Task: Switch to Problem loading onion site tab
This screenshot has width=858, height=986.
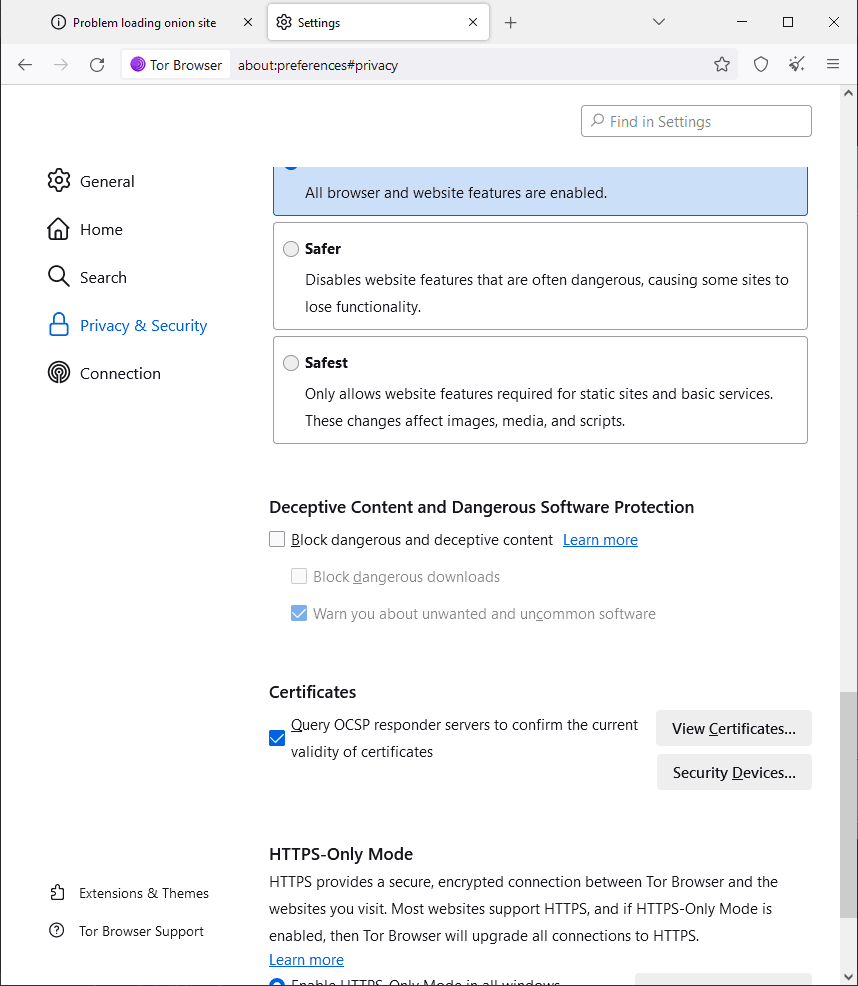Action: coord(144,23)
